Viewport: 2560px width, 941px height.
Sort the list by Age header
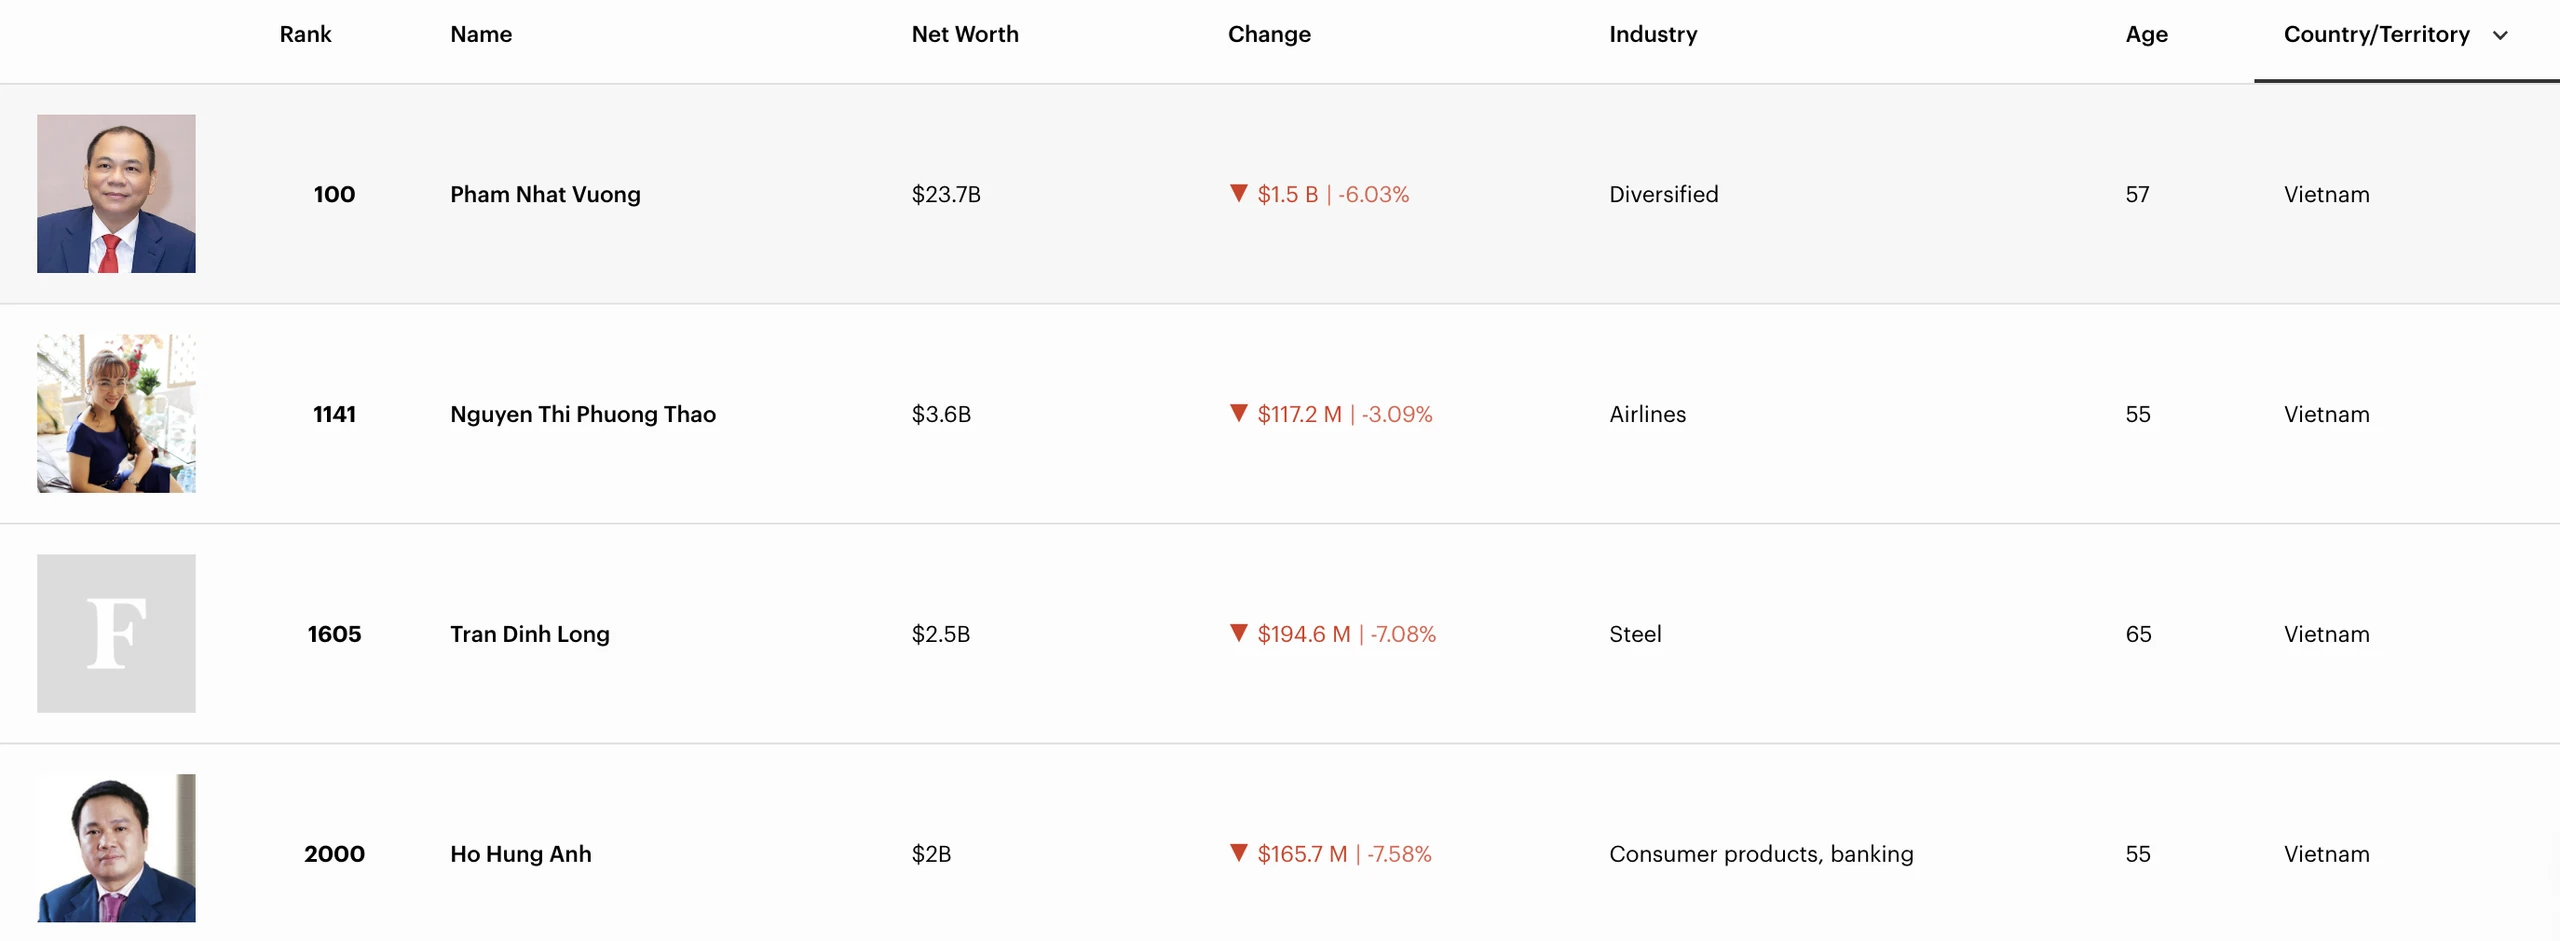(2146, 34)
